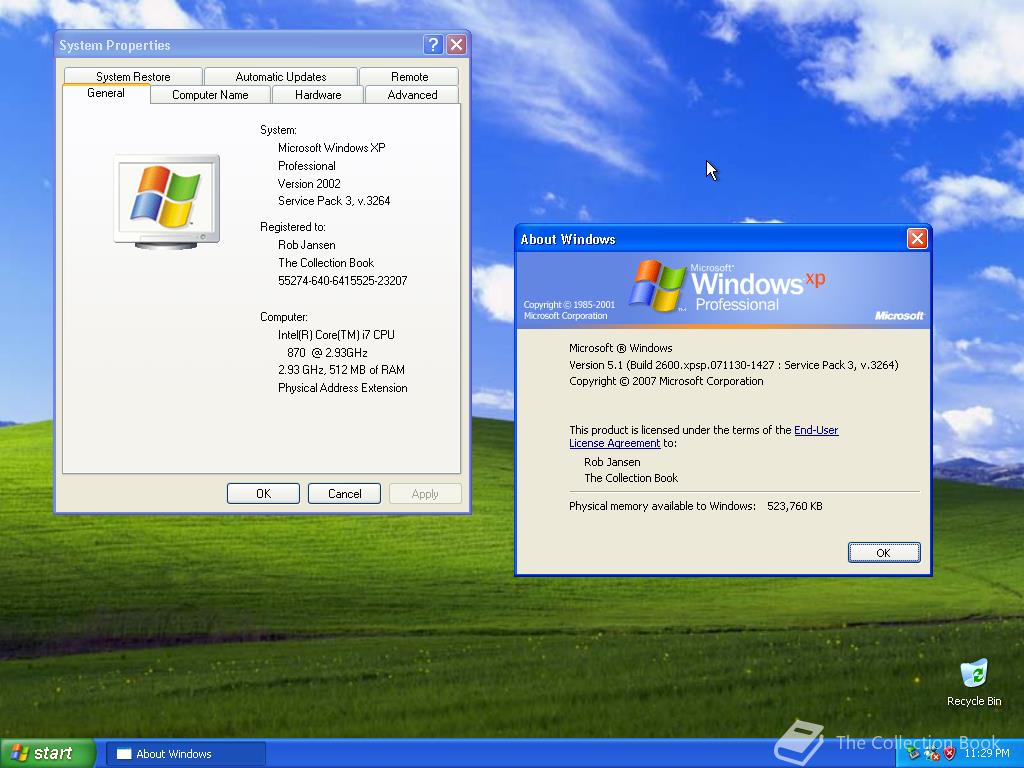Open the Windows Update tray icon
The image size is (1024, 768).
912,753
